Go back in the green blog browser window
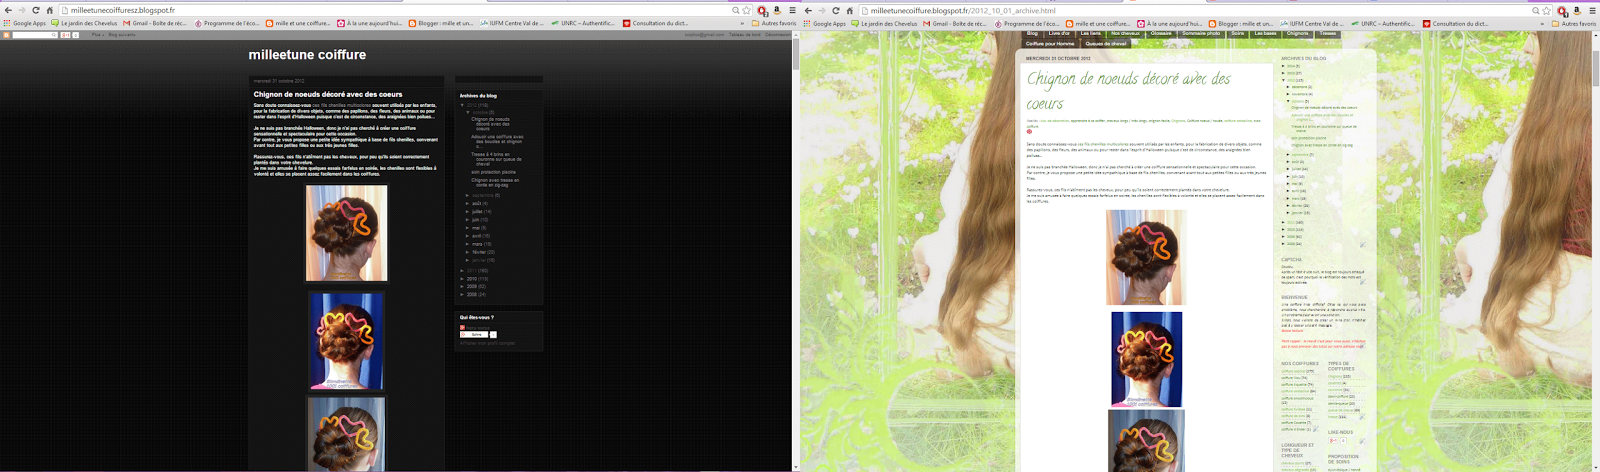Image resolution: width=1600 pixels, height=472 pixels. tap(807, 10)
